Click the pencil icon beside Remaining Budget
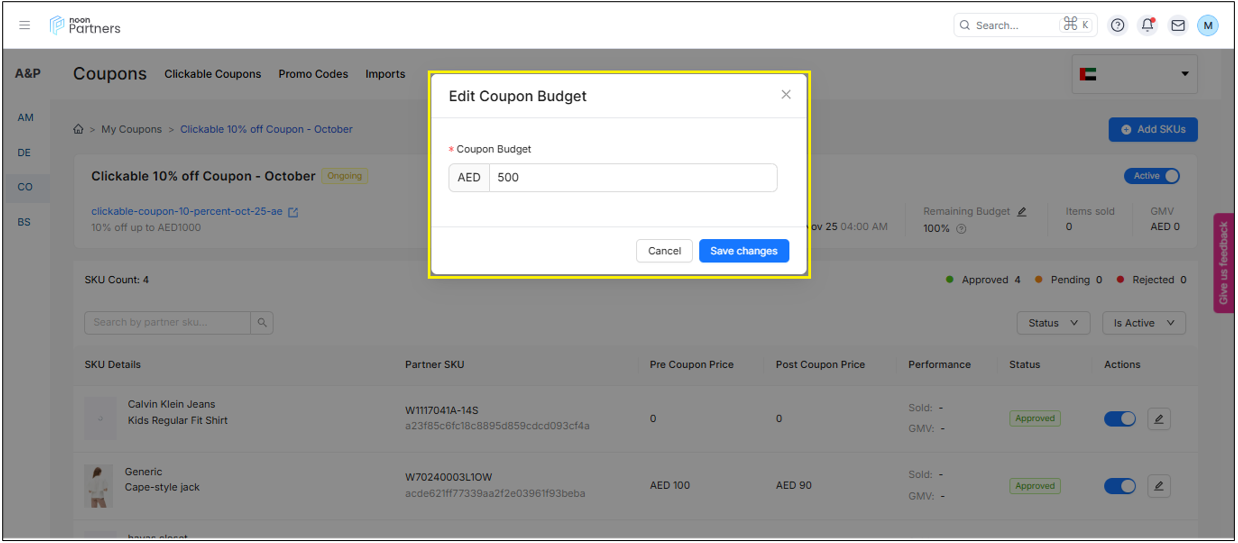Viewport: 1238px width, 543px height. click(1021, 212)
